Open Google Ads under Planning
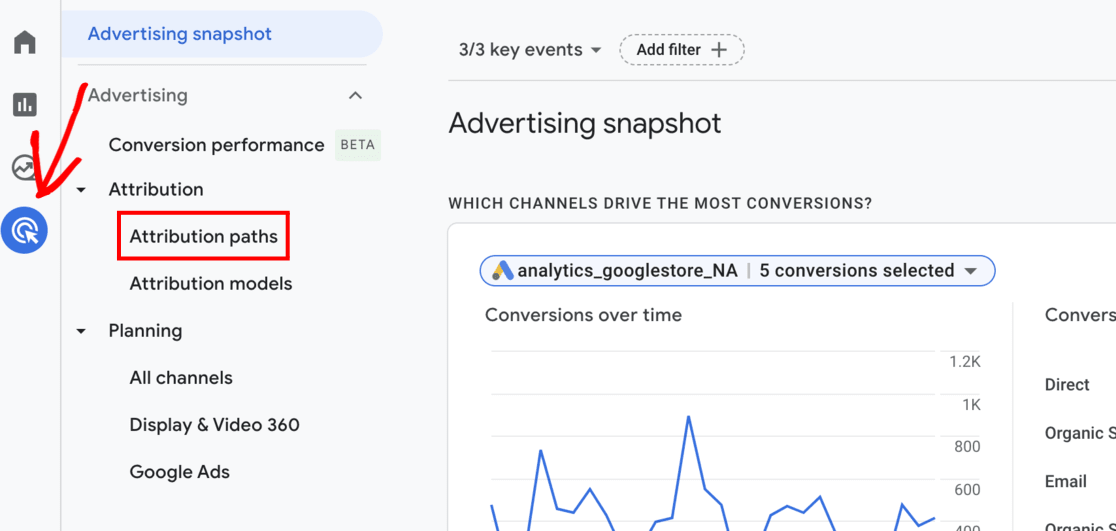 pyautogui.click(x=180, y=472)
